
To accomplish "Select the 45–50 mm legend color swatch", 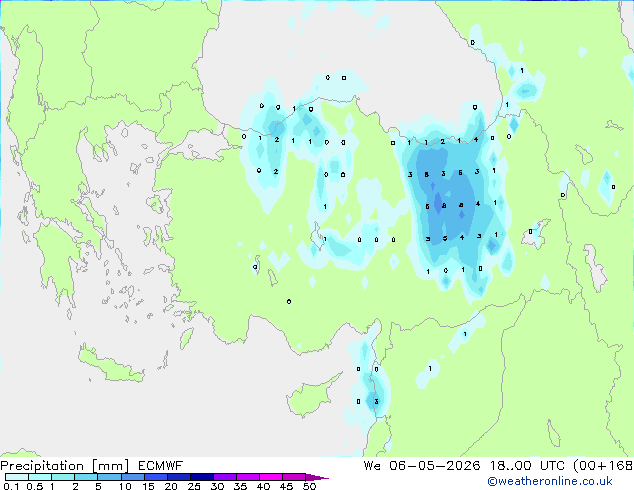I will click(x=294, y=477).
